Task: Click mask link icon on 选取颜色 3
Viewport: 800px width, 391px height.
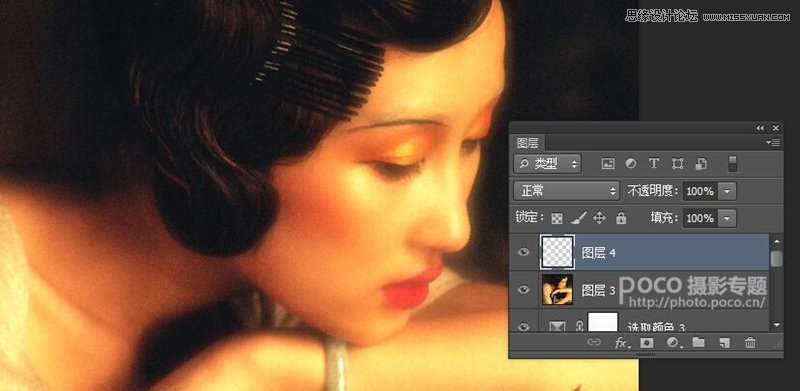Action: [579, 326]
